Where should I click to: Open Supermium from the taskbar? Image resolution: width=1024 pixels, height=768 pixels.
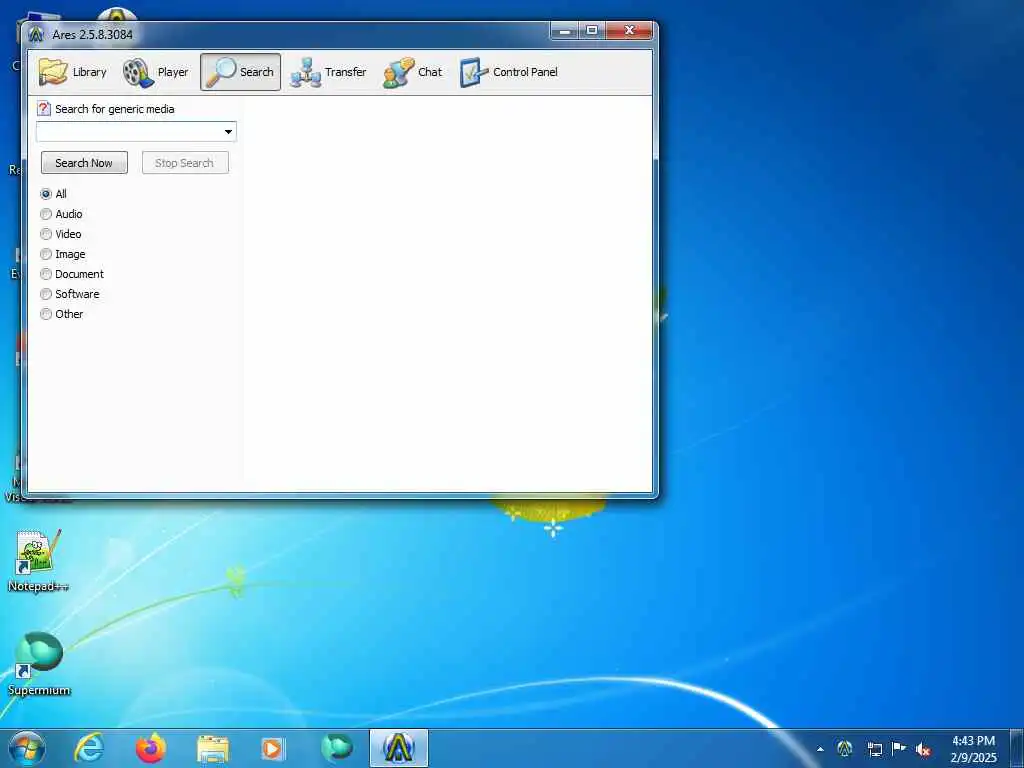pyautogui.click(x=336, y=748)
